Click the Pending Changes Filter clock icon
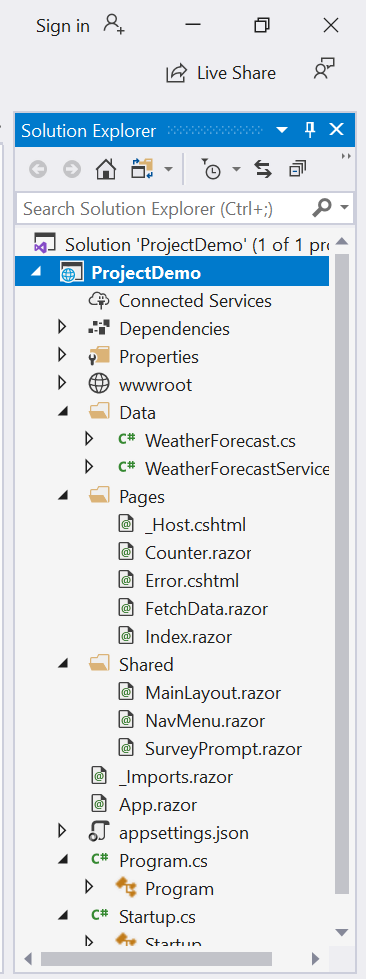This screenshot has width=366, height=979. [212, 169]
